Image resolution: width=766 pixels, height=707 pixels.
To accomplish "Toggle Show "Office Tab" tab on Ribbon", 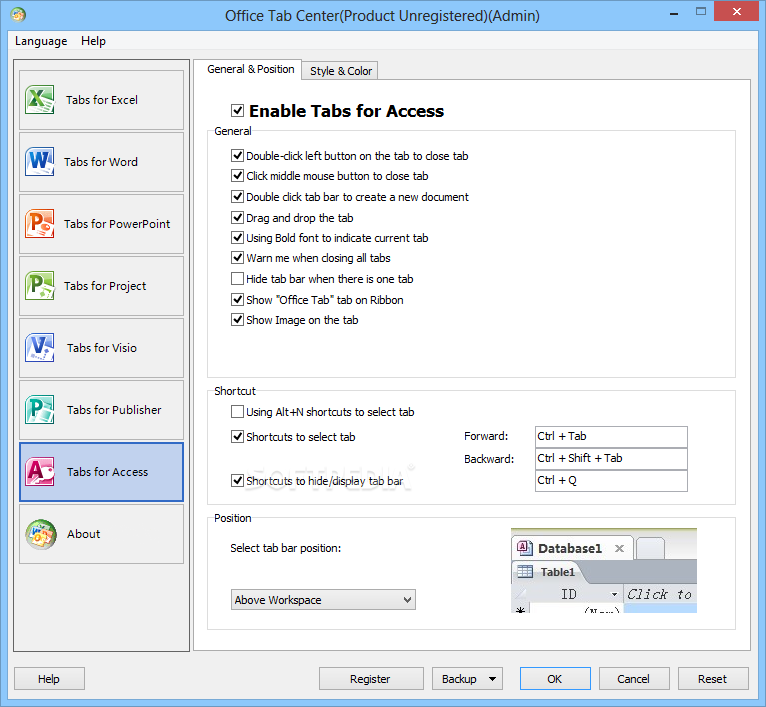I will [x=237, y=300].
